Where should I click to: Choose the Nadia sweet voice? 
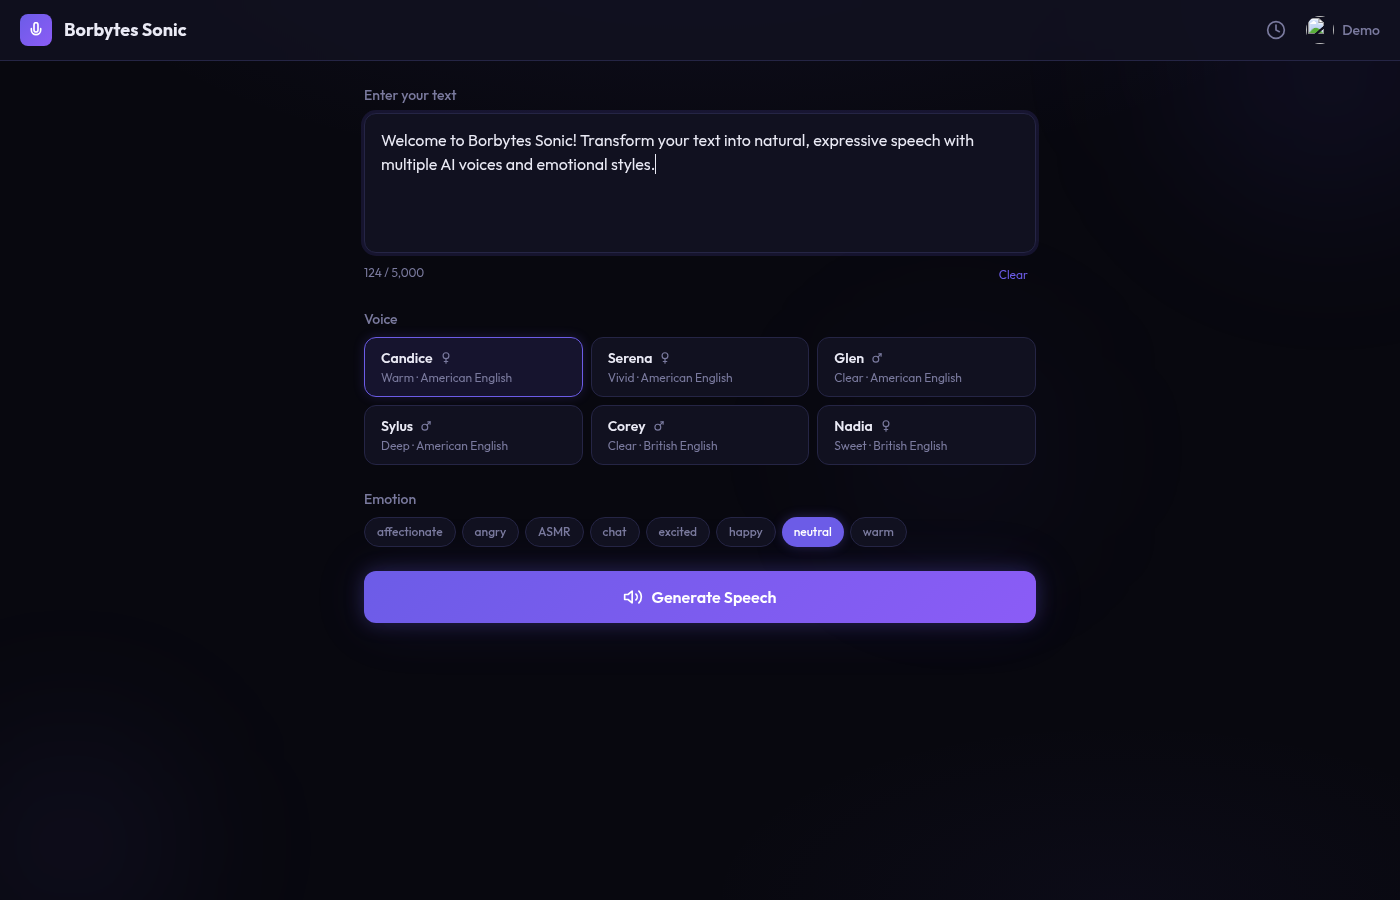pos(926,435)
